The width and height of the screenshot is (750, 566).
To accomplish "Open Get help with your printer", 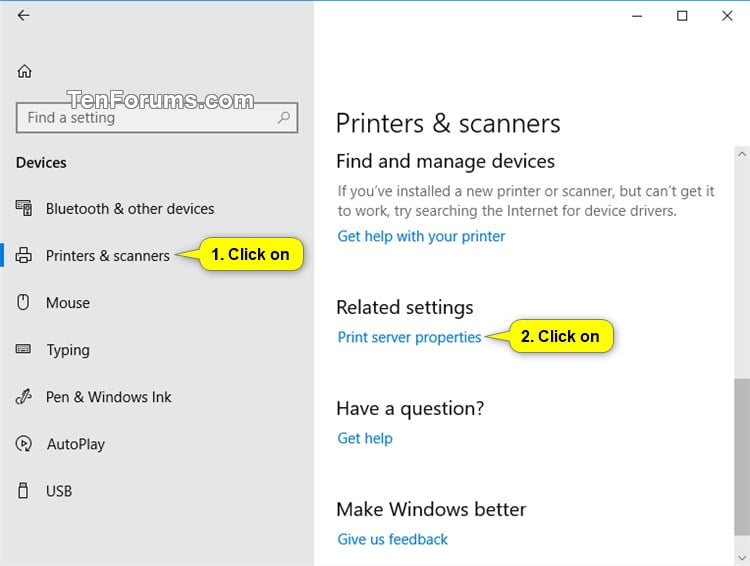I will click(421, 236).
